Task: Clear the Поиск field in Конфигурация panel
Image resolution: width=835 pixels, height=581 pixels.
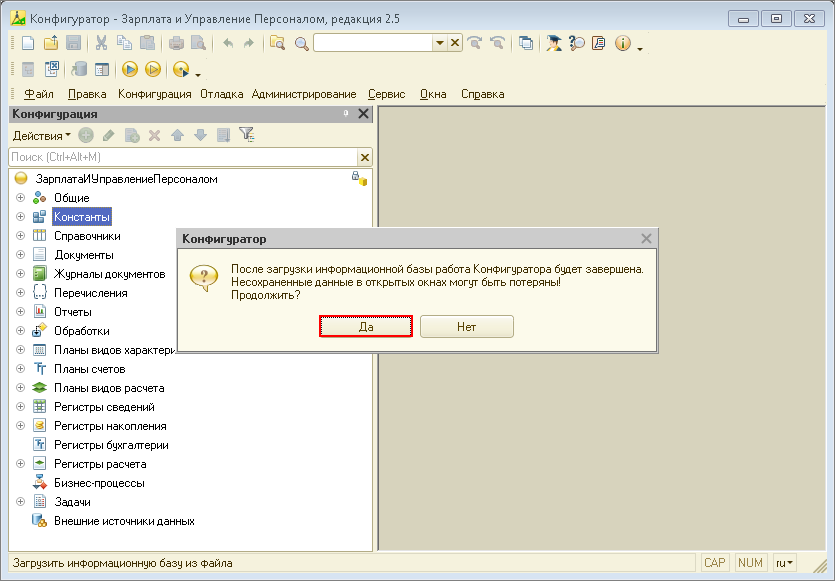Action: (x=365, y=157)
